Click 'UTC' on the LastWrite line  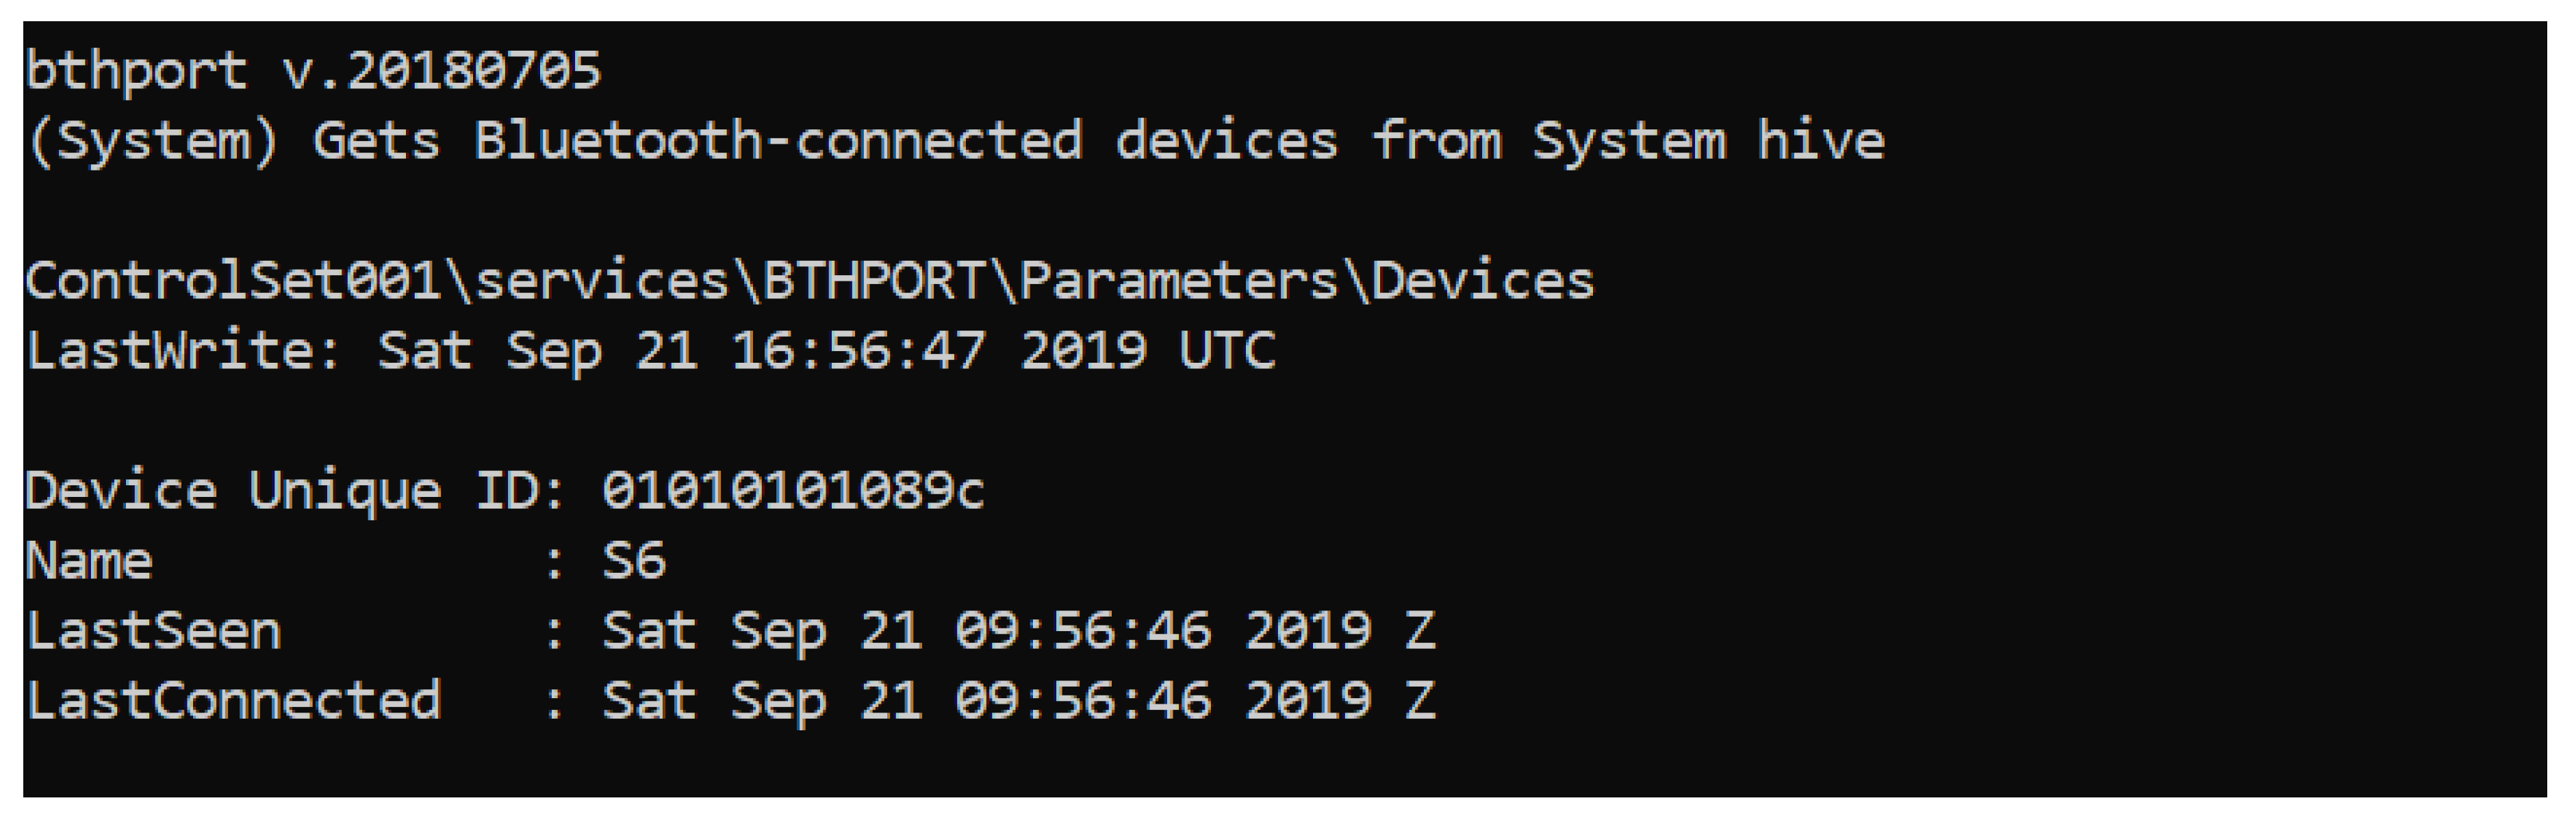tap(1227, 352)
